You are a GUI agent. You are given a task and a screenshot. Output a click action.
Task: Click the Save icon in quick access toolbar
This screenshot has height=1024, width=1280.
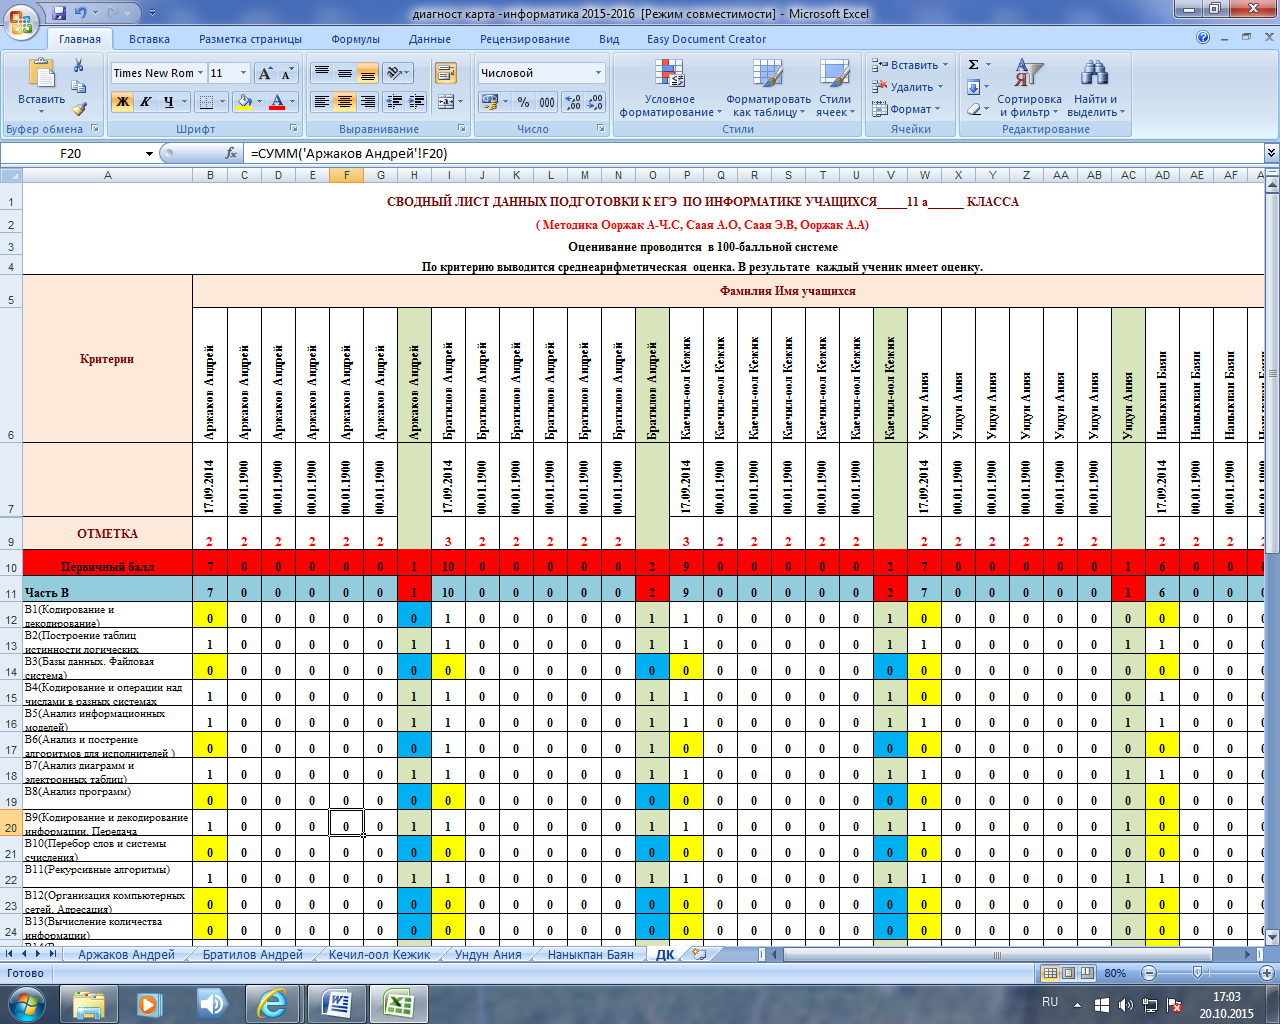pos(59,13)
